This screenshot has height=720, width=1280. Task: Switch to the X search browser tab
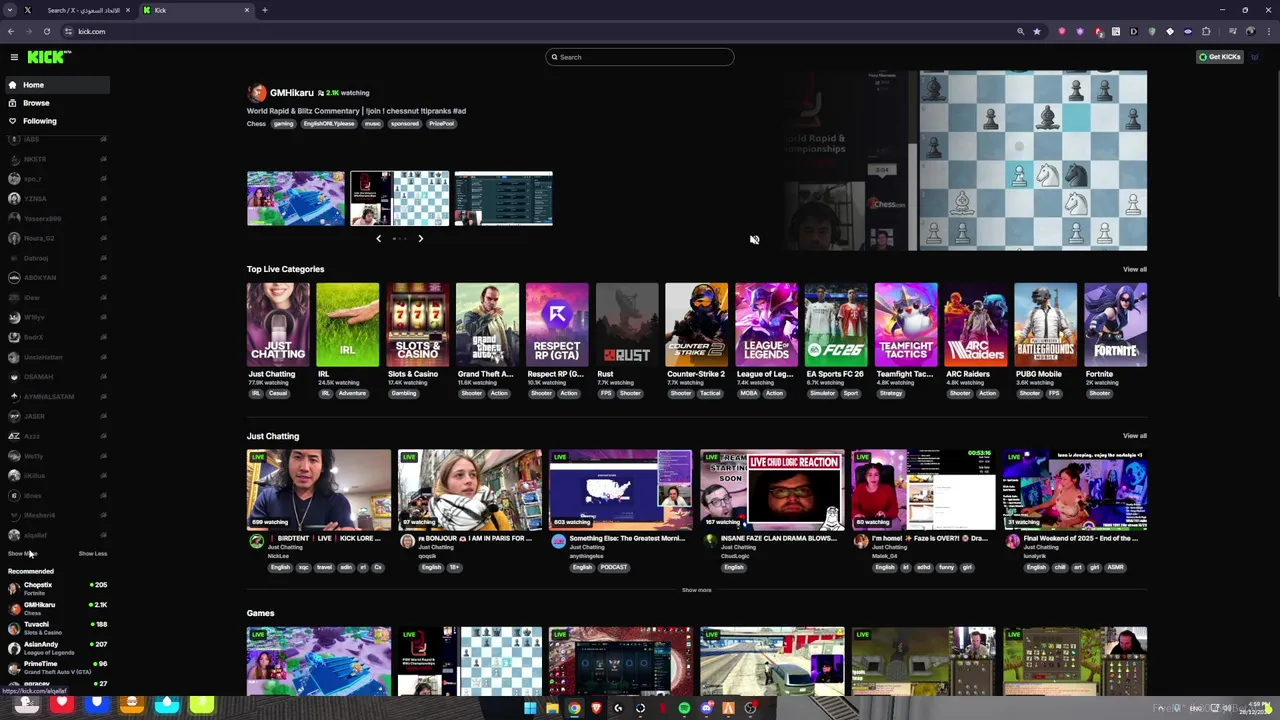(75, 10)
